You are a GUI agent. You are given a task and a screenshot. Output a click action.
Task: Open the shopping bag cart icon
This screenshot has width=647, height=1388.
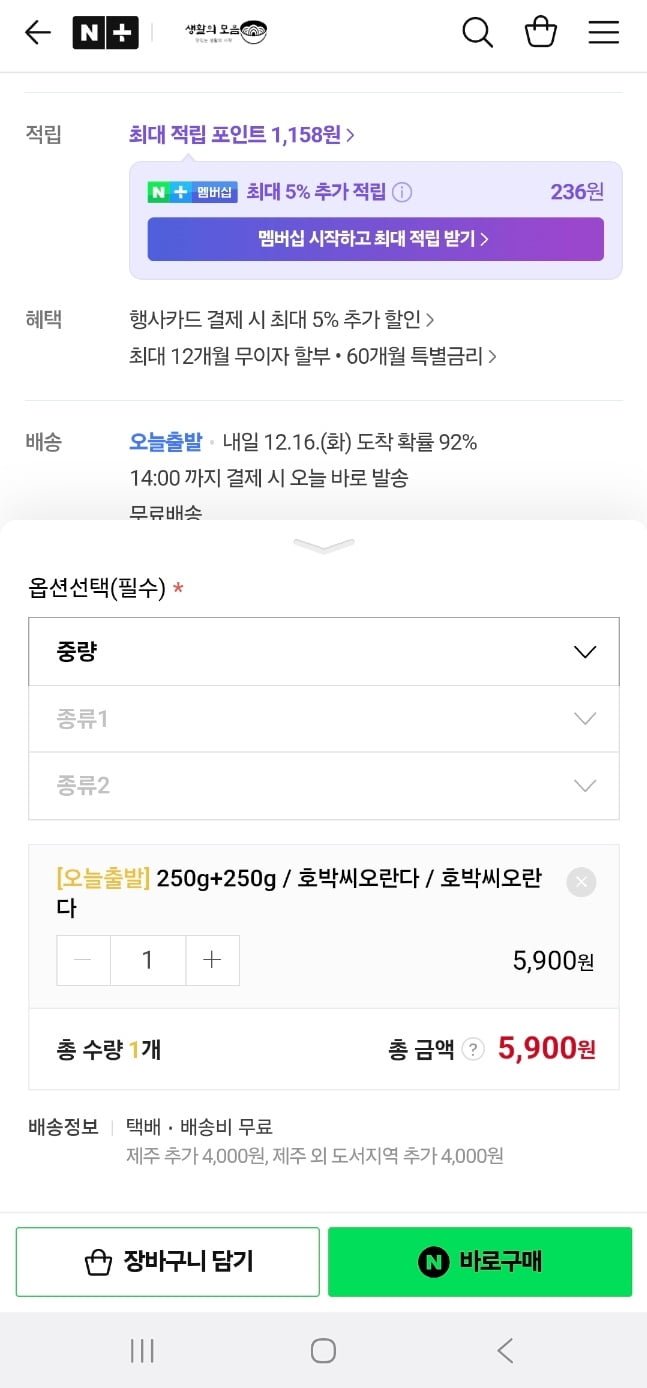tap(541, 32)
